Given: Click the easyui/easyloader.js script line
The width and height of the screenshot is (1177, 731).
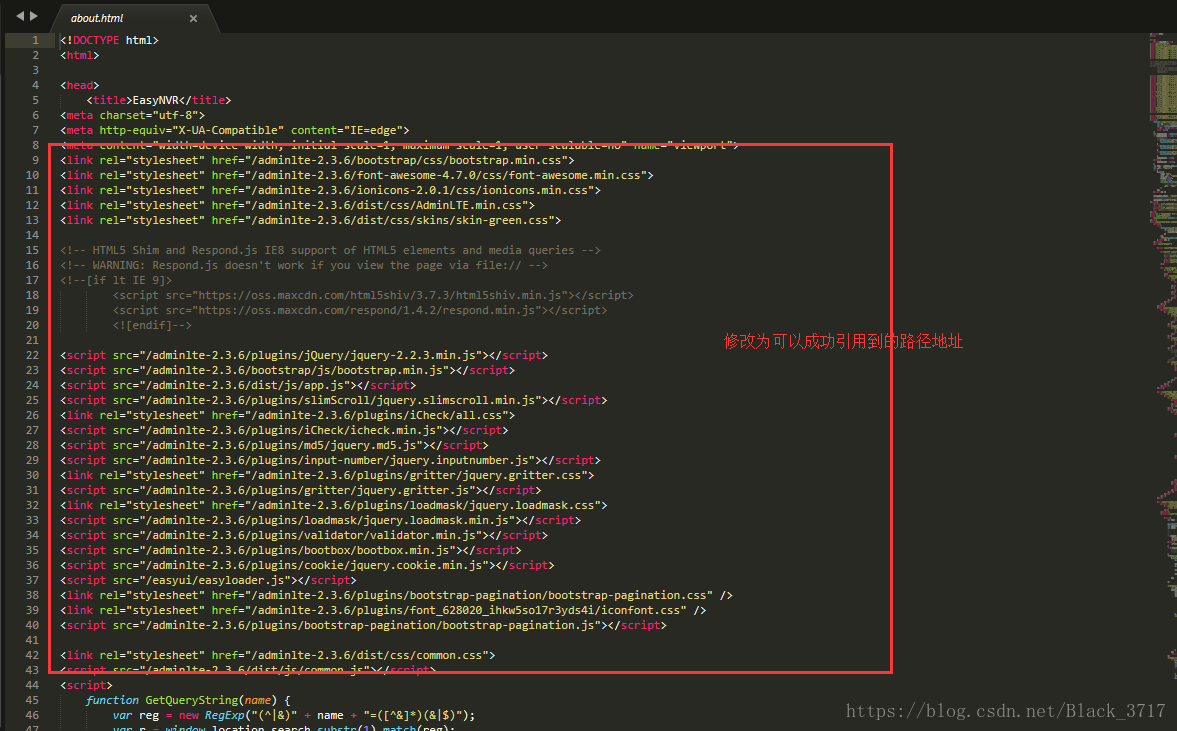Looking at the screenshot, I should (209, 580).
